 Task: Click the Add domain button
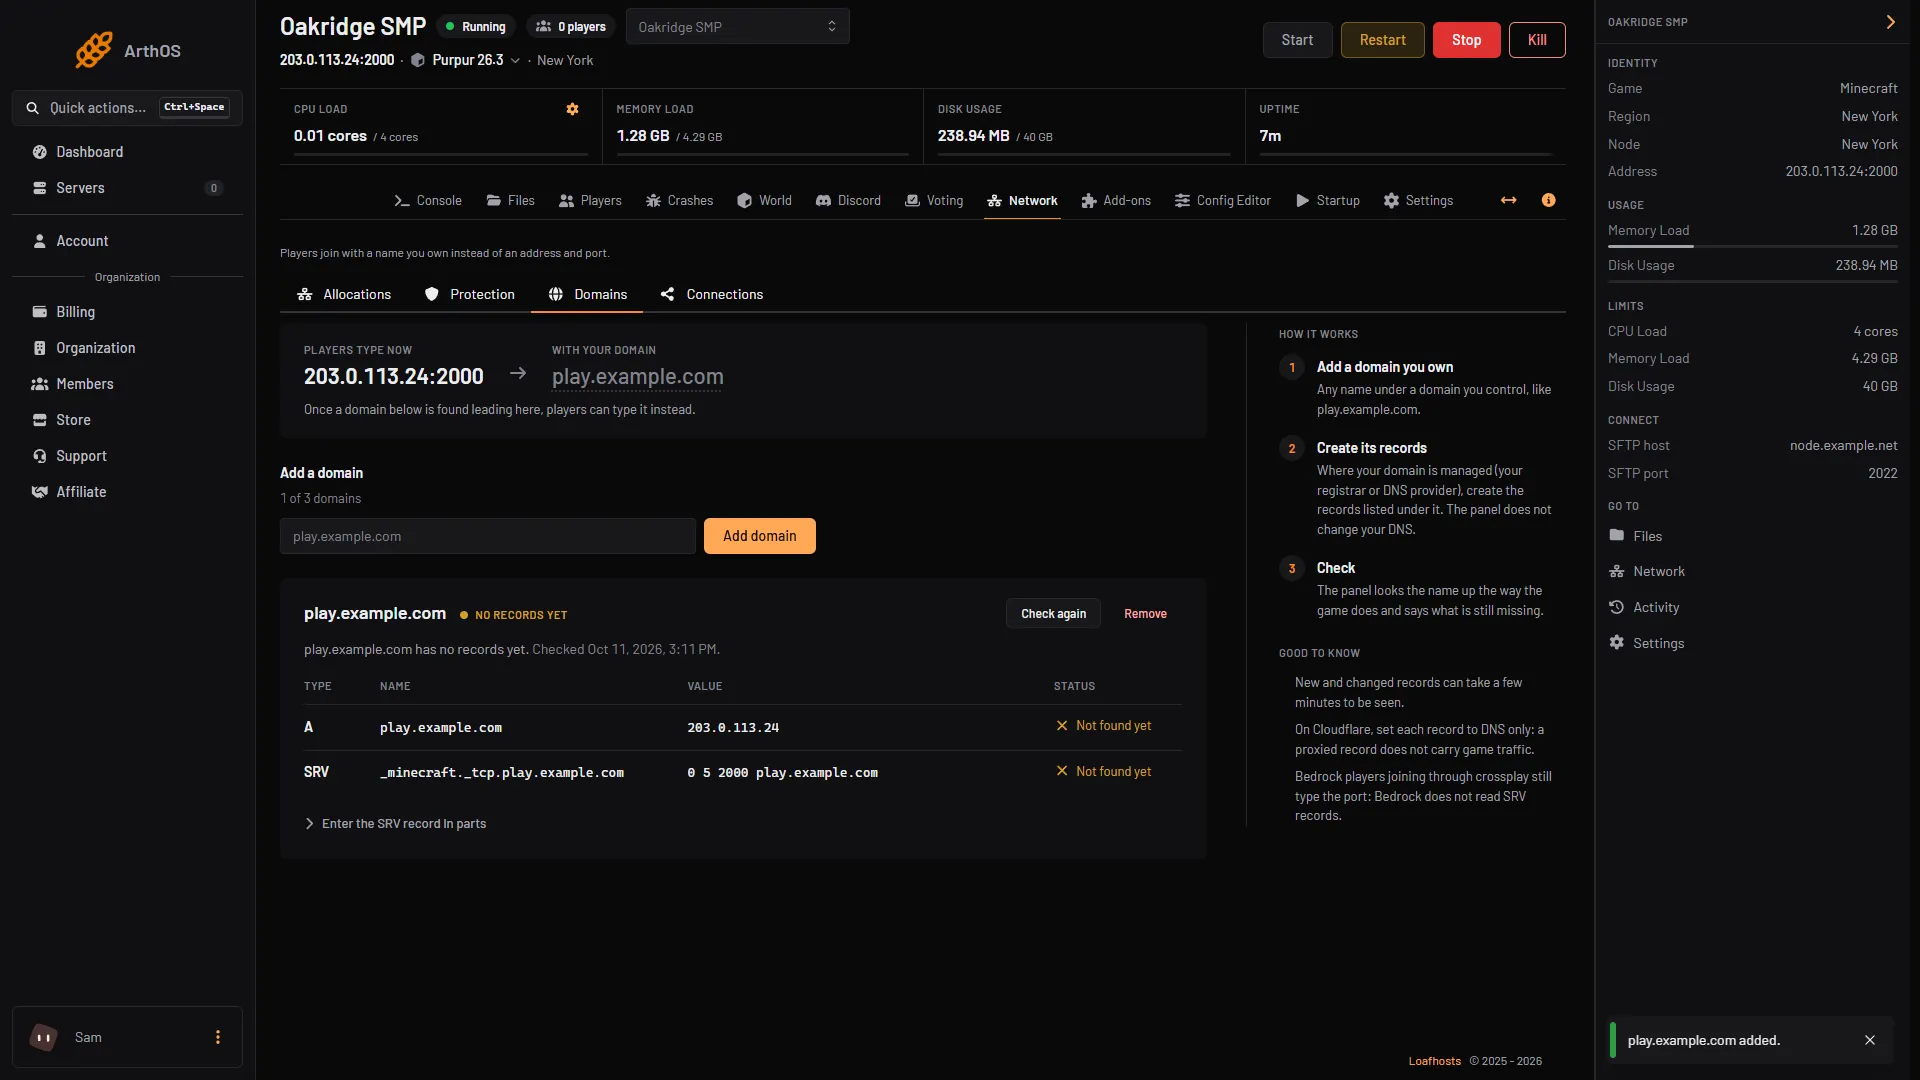(x=760, y=536)
